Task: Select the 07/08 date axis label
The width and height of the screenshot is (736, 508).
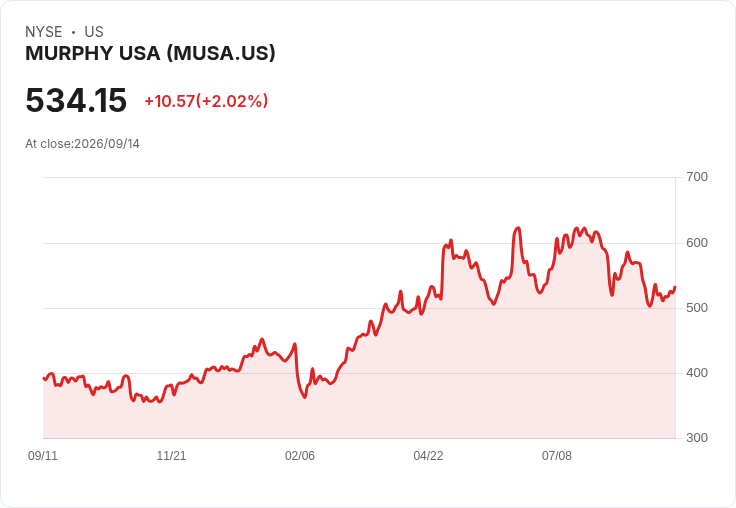Action: [557, 455]
